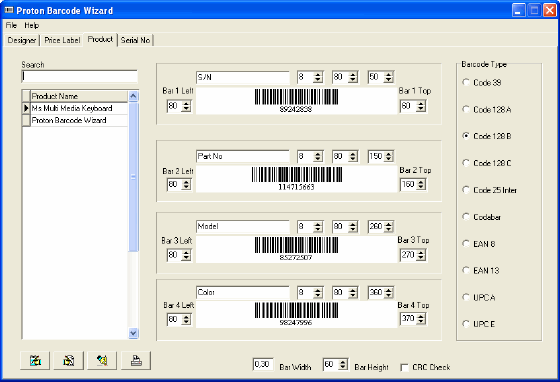Adjust the S/N row stepper showing 50
The width and height of the screenshot is (560, 382).
[x=389, y=77]
